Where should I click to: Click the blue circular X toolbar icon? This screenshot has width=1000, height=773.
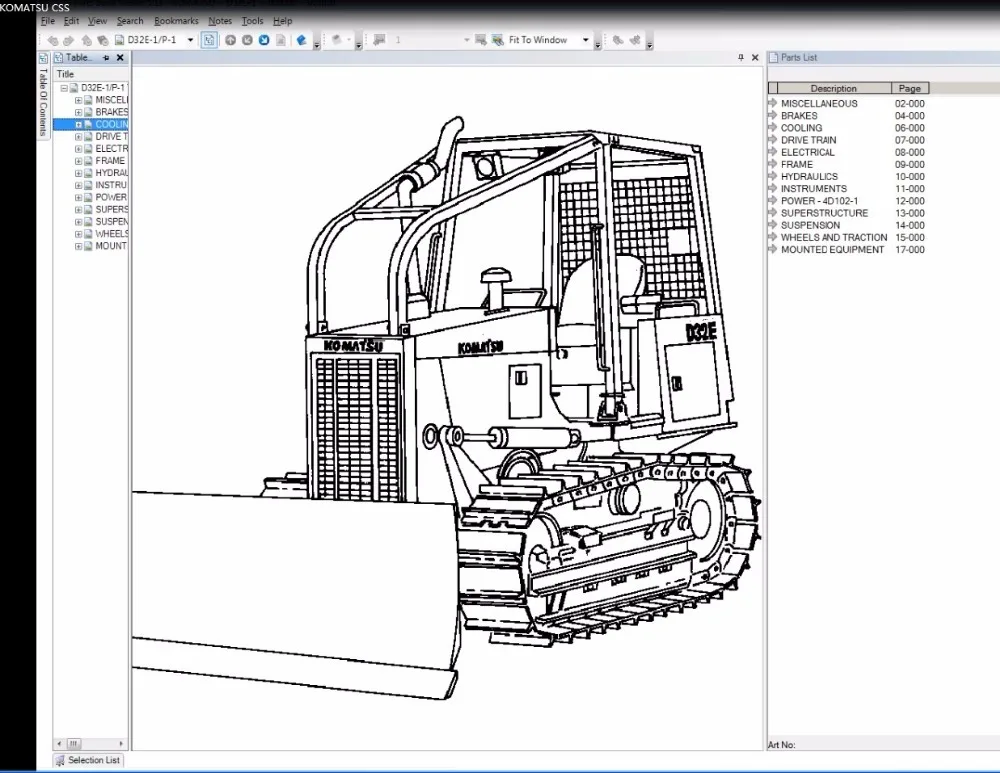click(264, 40)
